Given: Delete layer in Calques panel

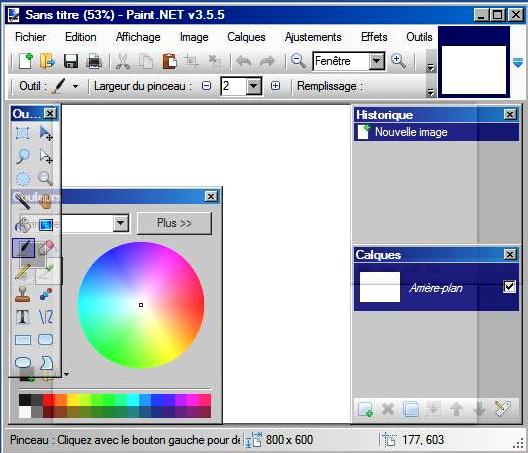Looking at the screenshot, I should pos(388,409).
